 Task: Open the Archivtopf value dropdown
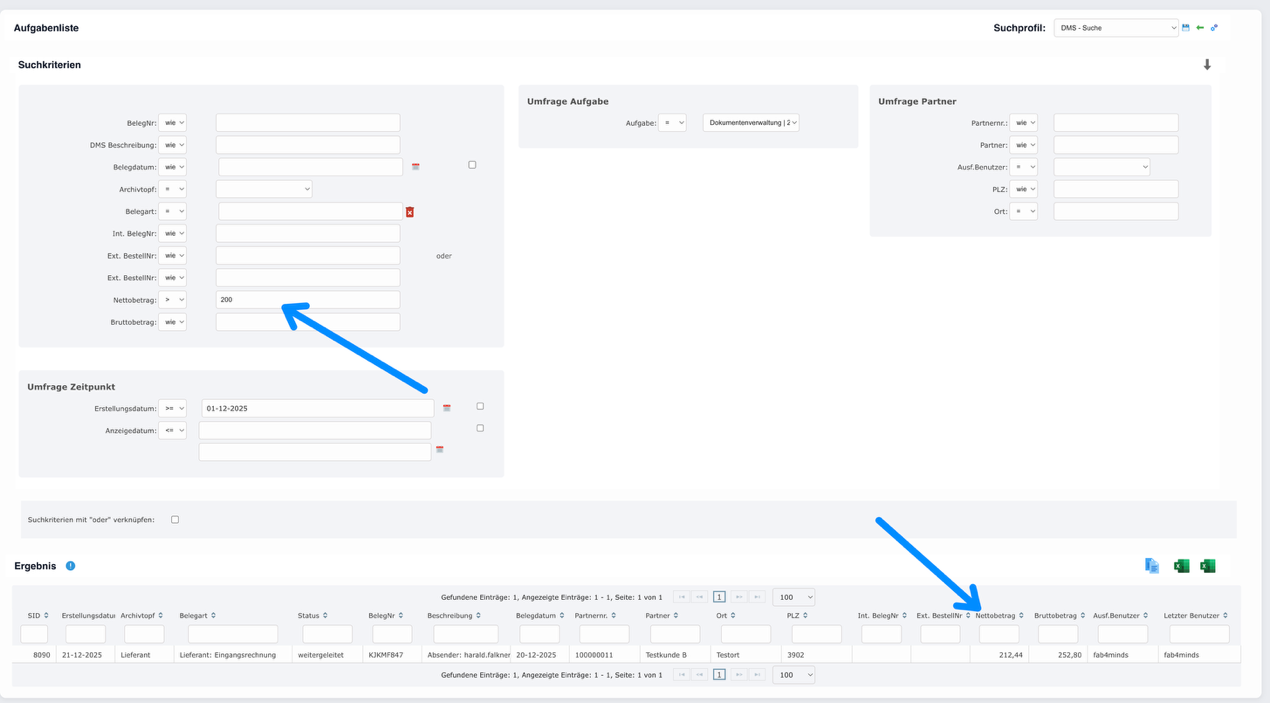coord(264,189)
